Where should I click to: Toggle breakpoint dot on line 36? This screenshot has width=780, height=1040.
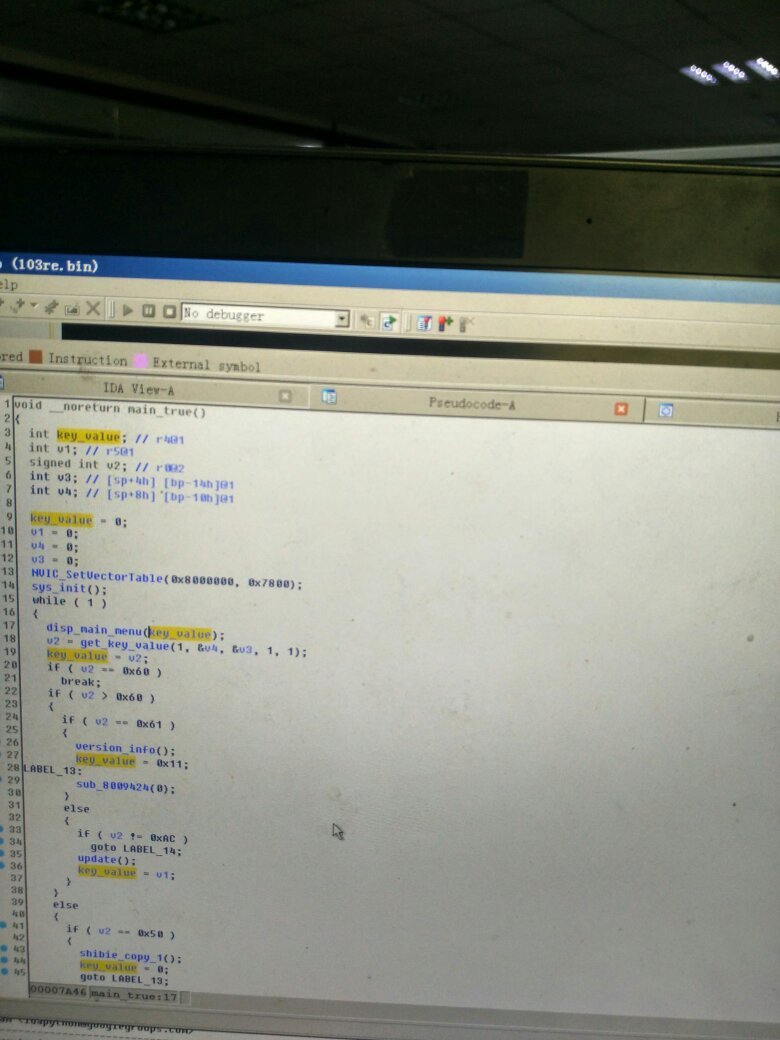click(x=3, y=865)
